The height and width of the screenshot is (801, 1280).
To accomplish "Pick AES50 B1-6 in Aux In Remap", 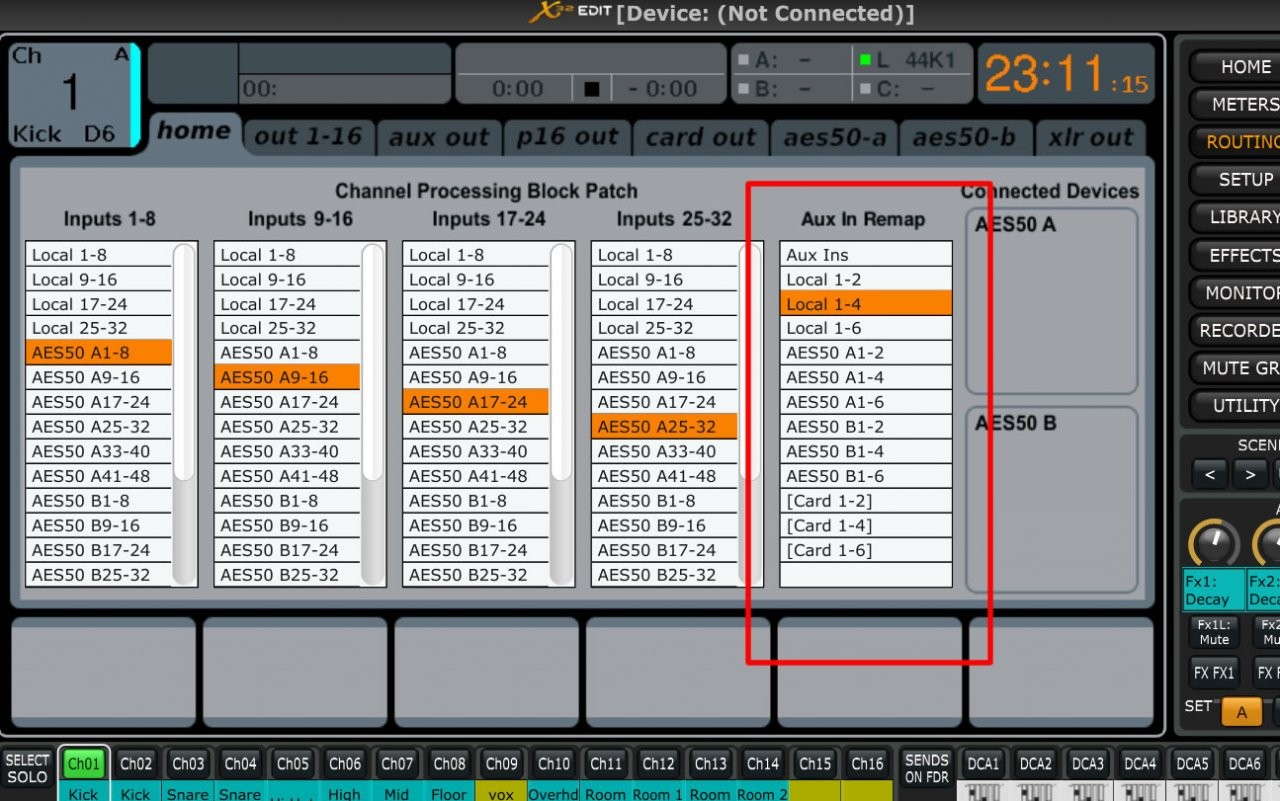I will click(866, 476).
